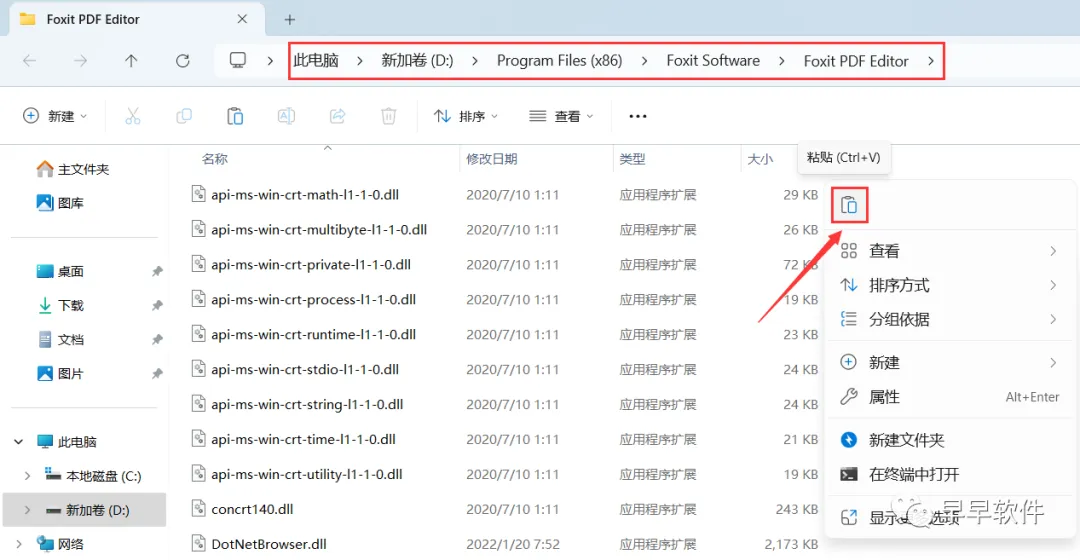The height and width of the screenshot is (560, 1080).
Task: Open 图库 in sidebar
Action: tap(60, 203)
